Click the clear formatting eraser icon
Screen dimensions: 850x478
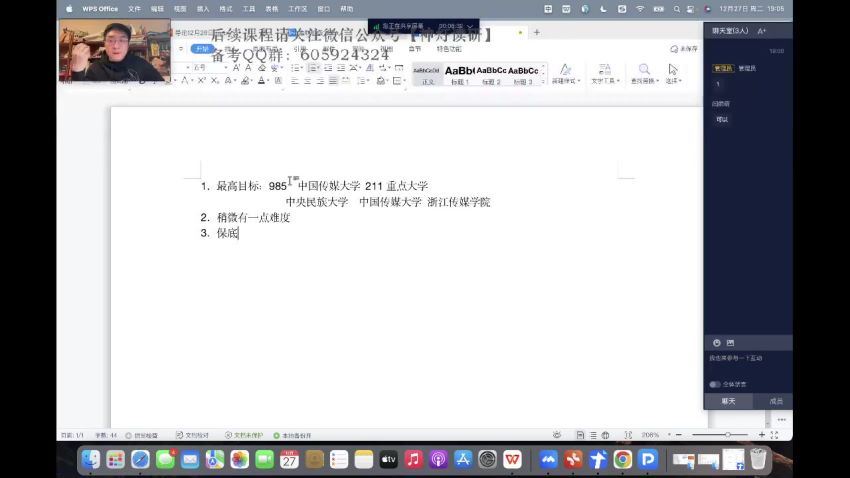[x=262, y=68]
